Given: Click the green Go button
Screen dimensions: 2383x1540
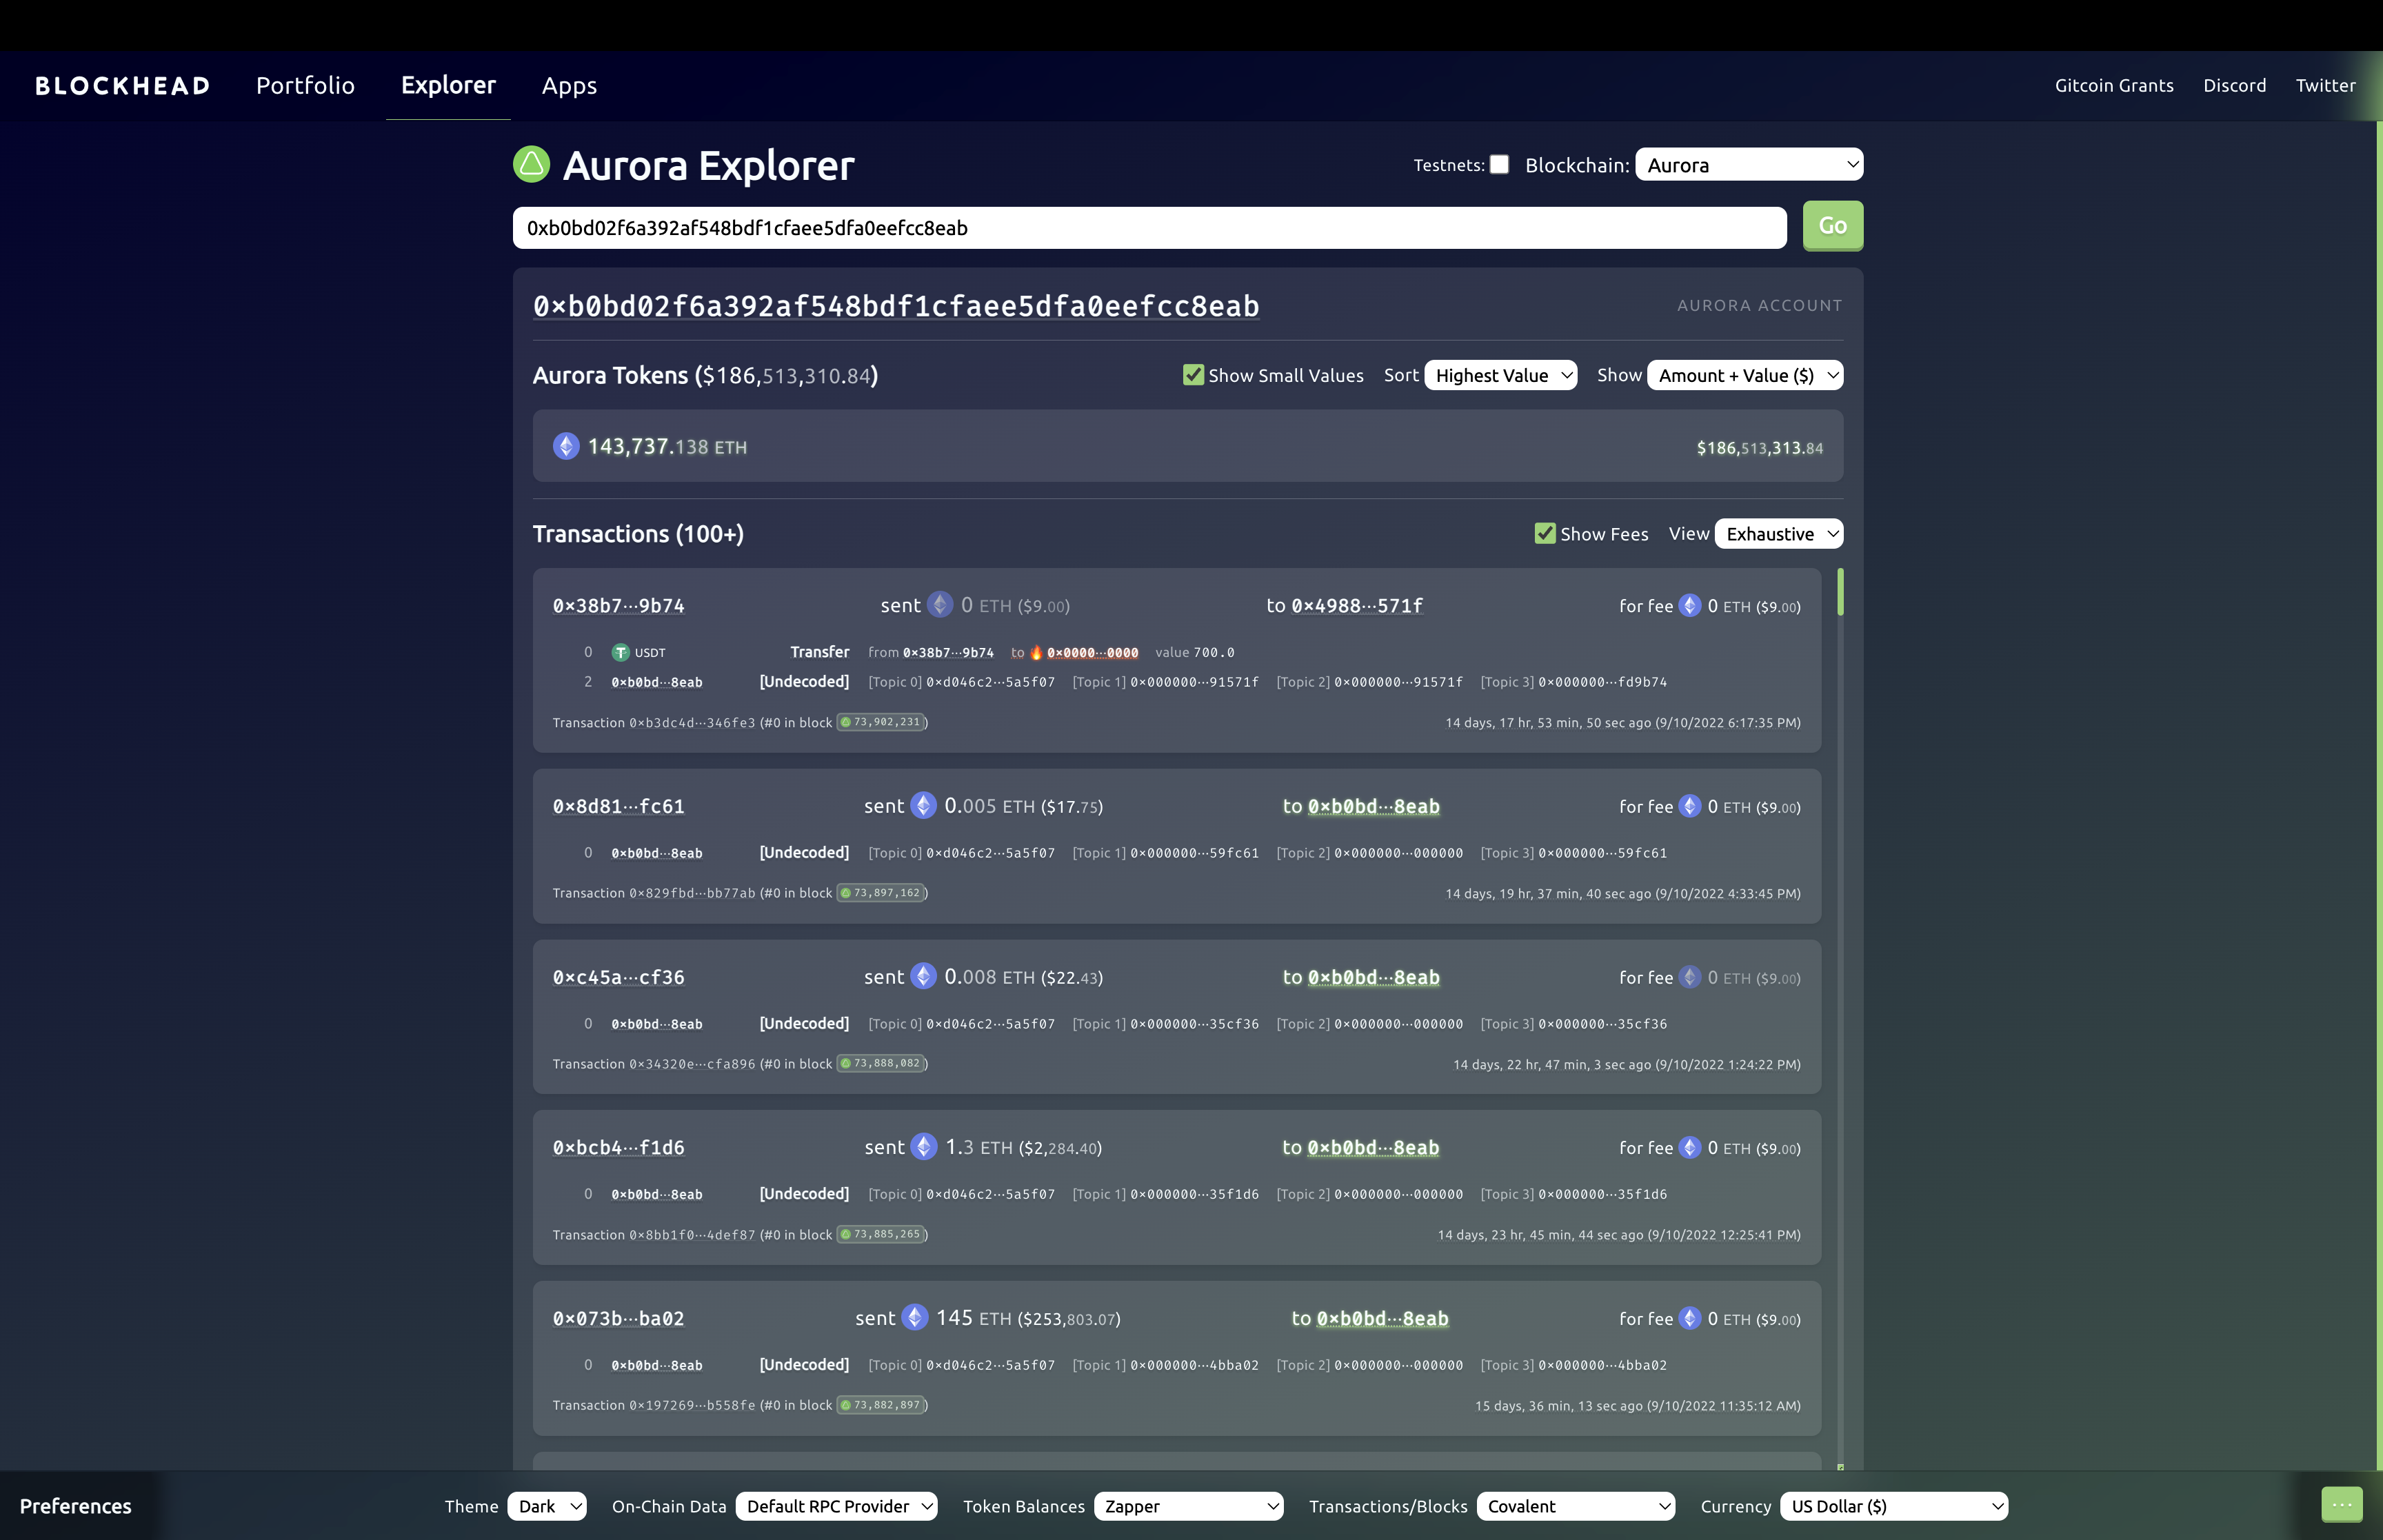Looking at the screenshot, I should coord(1833,226).
